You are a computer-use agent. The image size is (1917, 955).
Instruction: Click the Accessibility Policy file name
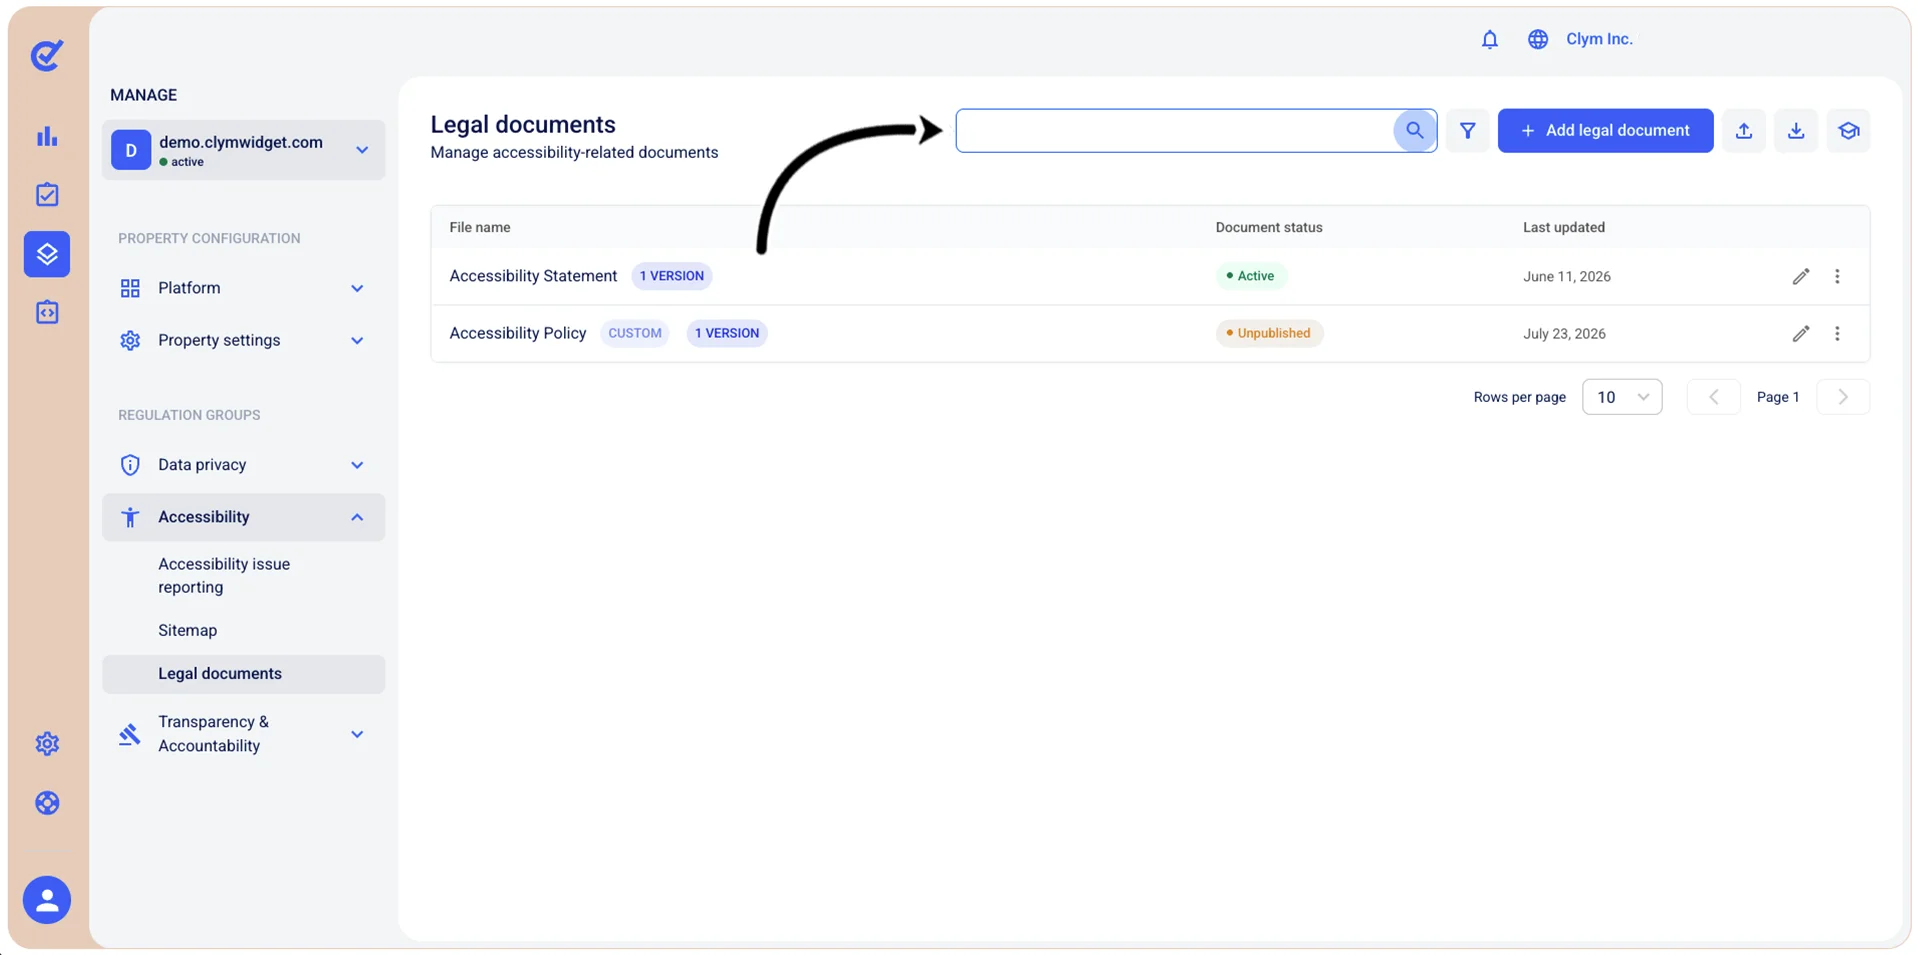(518, 333)
